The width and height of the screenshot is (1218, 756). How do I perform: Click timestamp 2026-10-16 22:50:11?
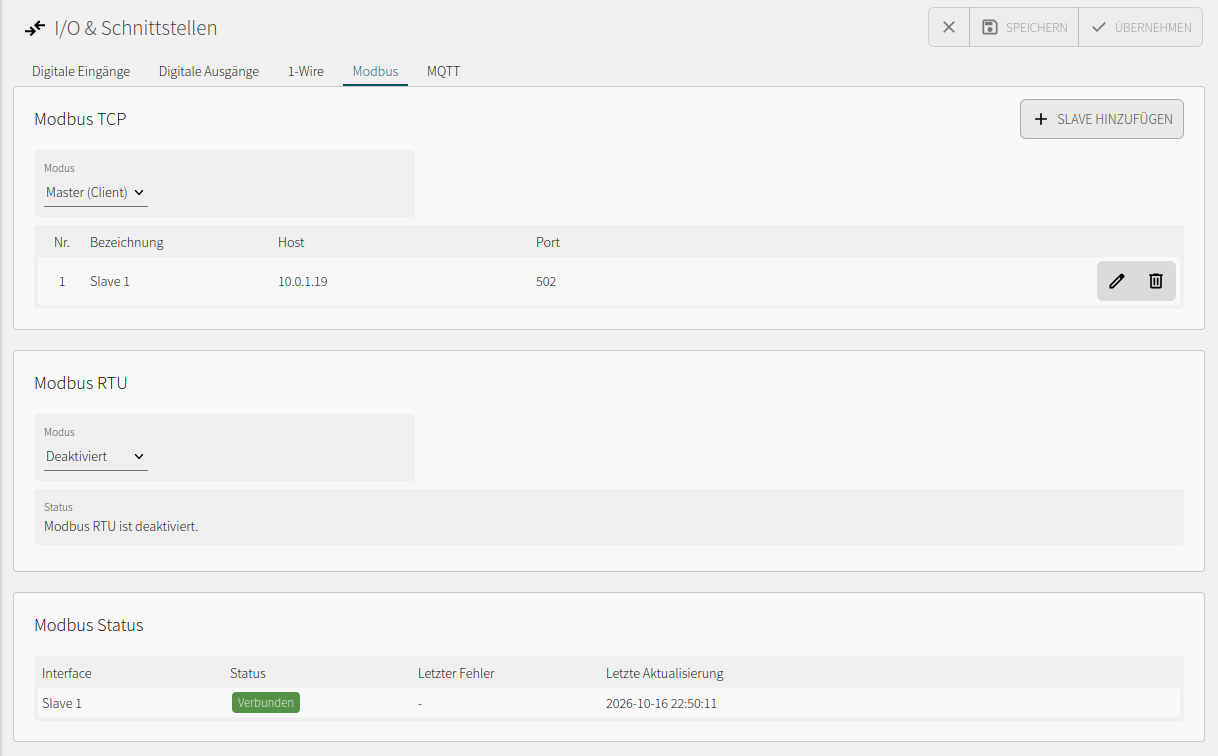coord(661,704)
